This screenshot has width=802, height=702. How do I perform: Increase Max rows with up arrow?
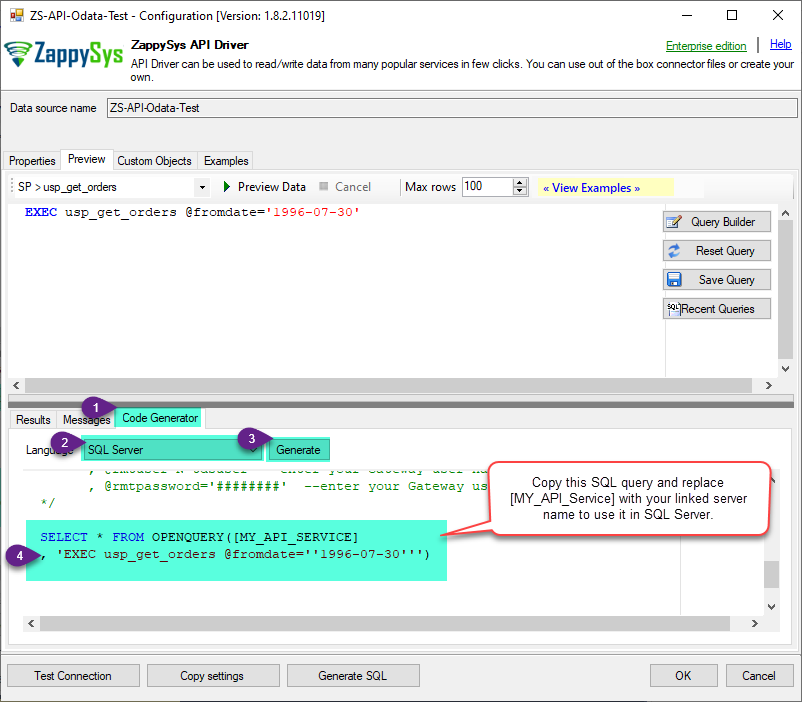[520, 183]
